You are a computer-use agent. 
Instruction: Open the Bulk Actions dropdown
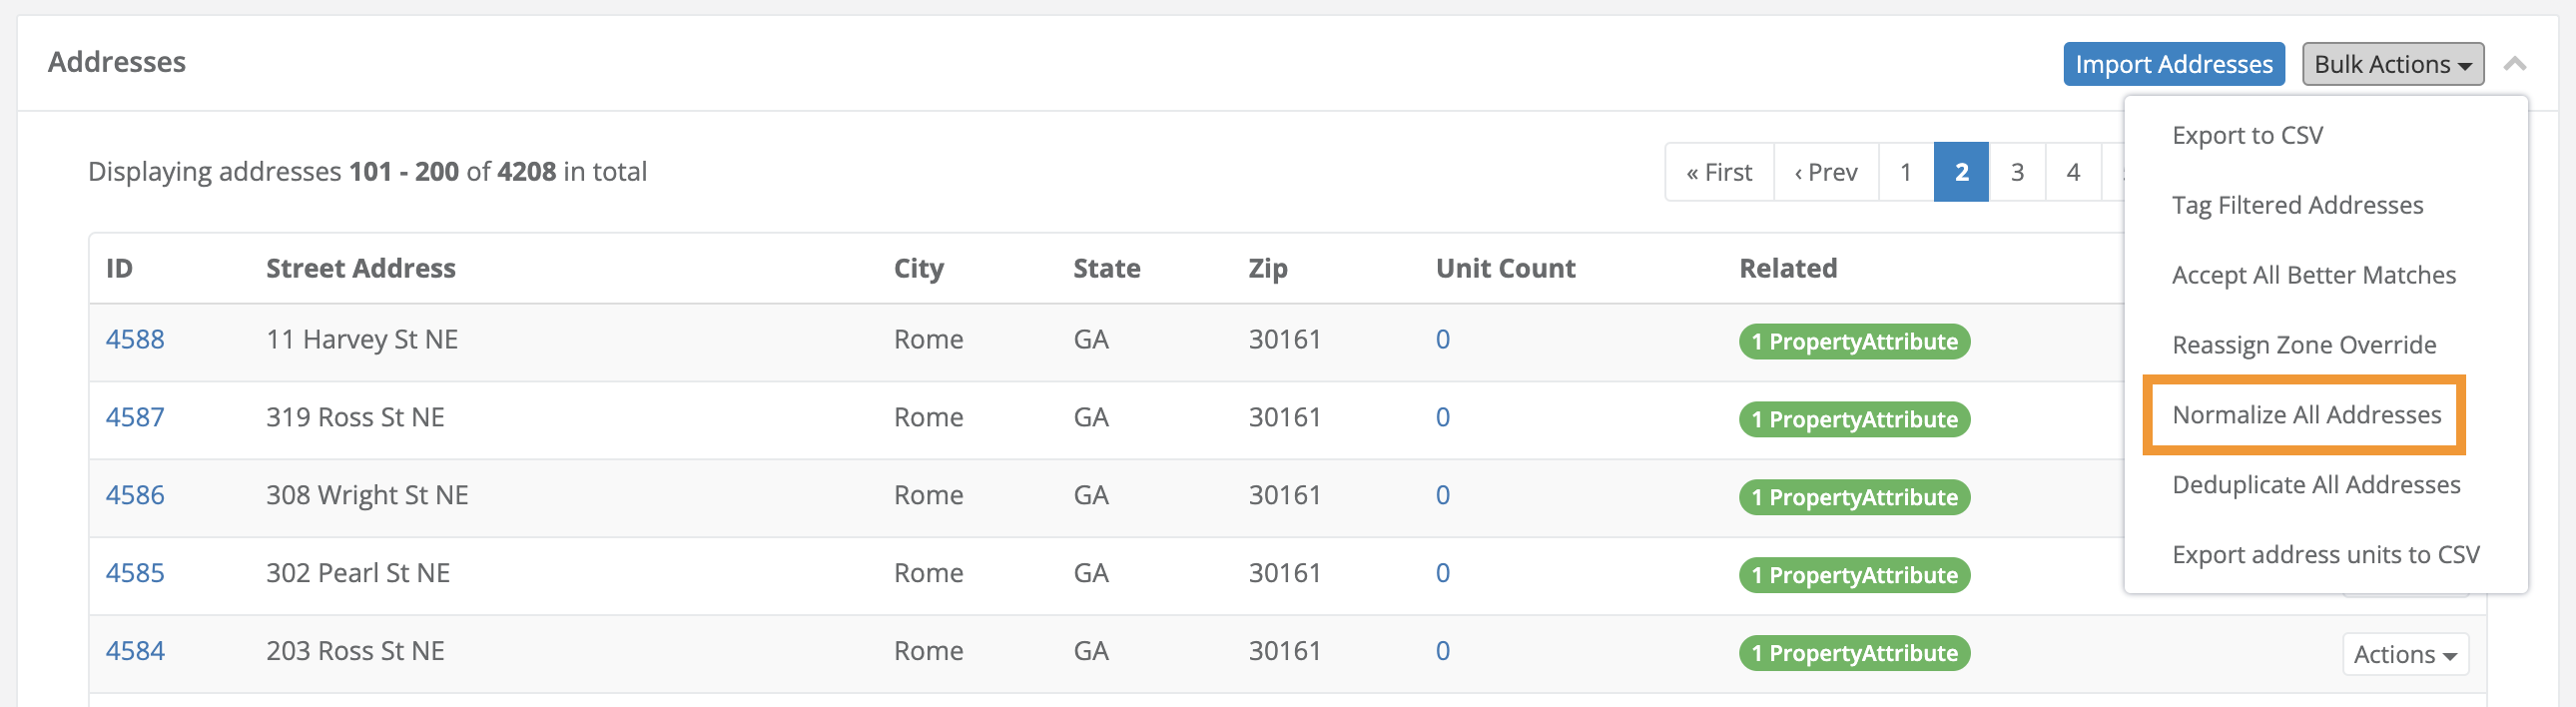pos(2392,64)
